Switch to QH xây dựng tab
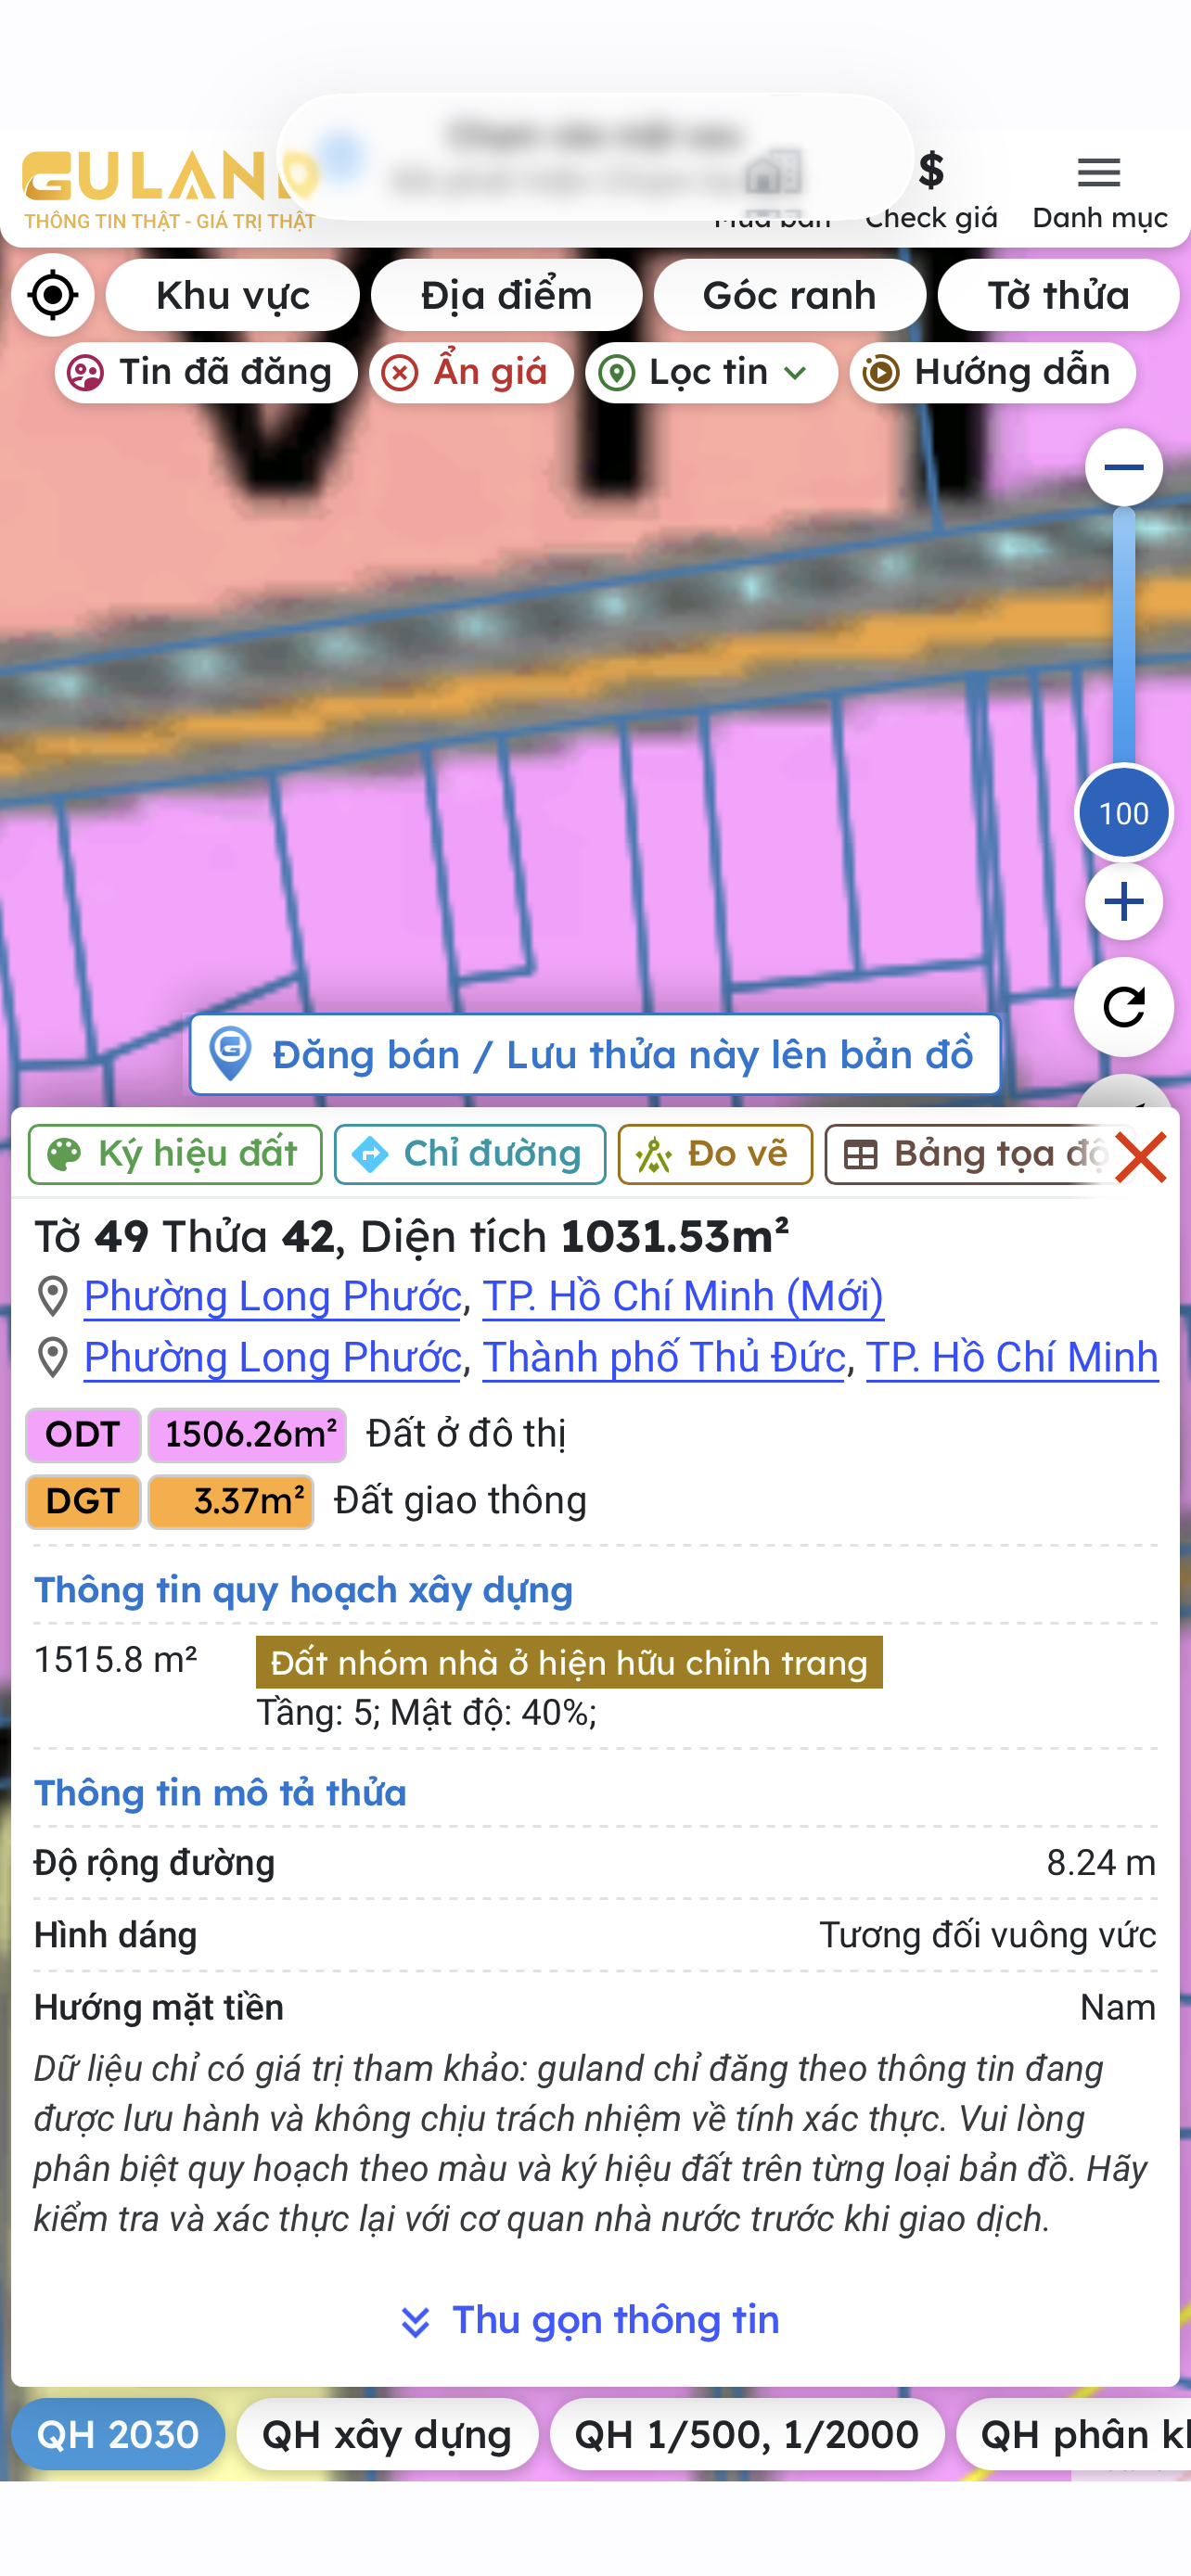 coord(387,2434)
